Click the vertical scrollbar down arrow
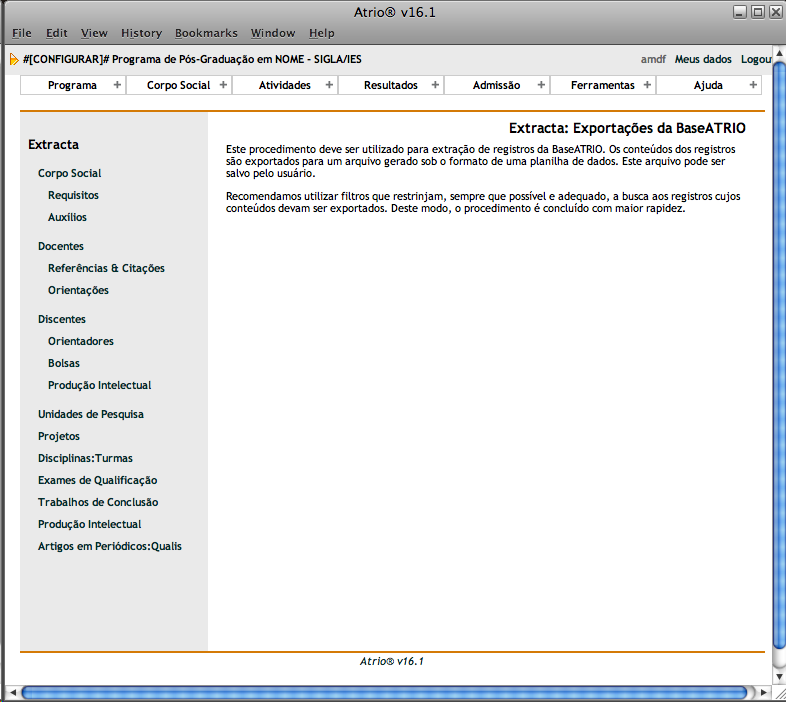This screenshot has height=702, width=786. 779,675
